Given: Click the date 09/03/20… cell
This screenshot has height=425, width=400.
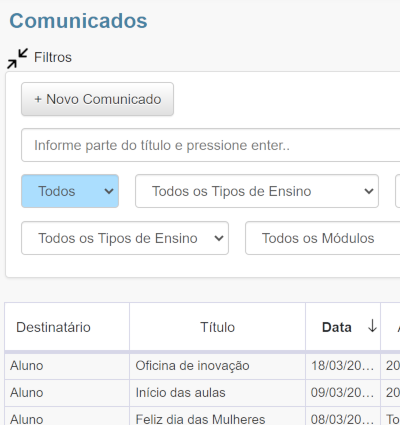Looking at the screenshot, I should click(x=342, y=393).
